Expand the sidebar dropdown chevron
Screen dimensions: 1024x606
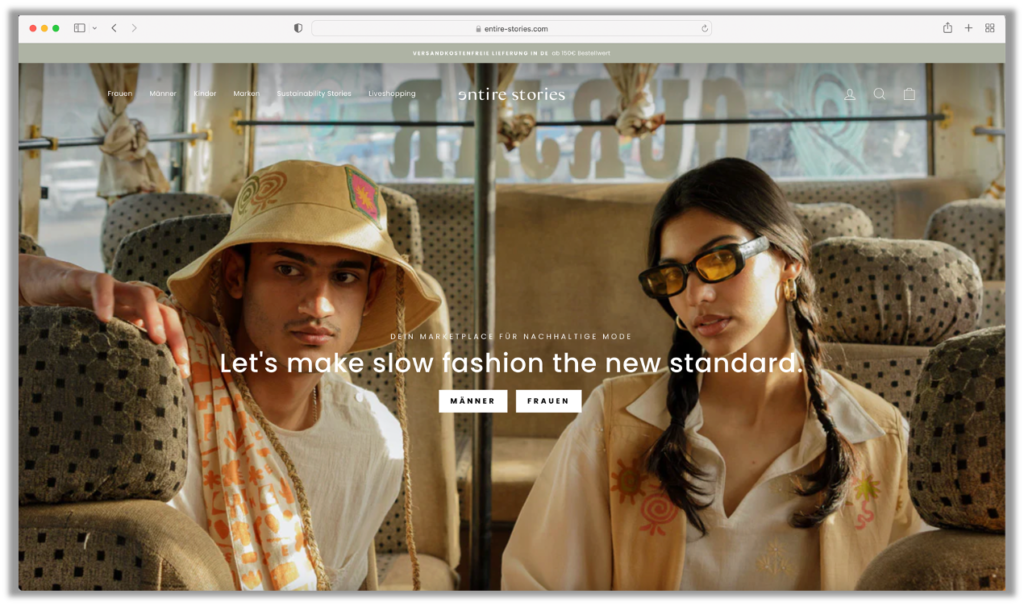[95, 28]
